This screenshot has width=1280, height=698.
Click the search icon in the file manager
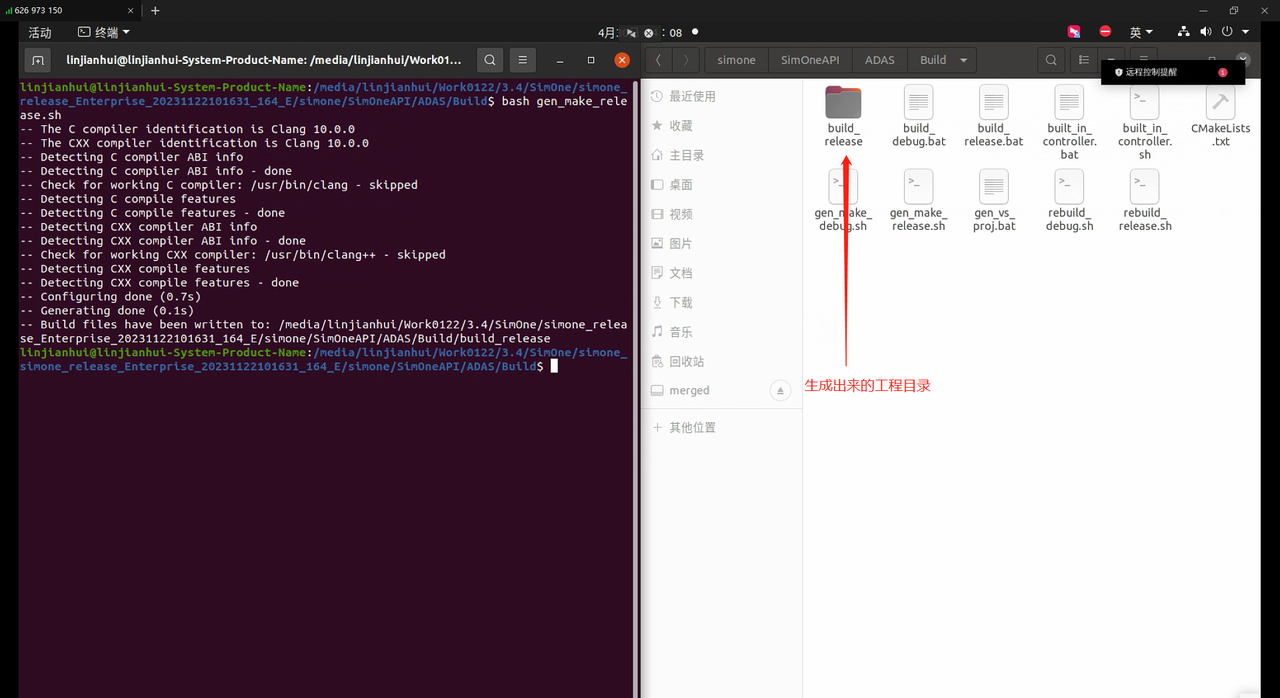coord(1051,60)
